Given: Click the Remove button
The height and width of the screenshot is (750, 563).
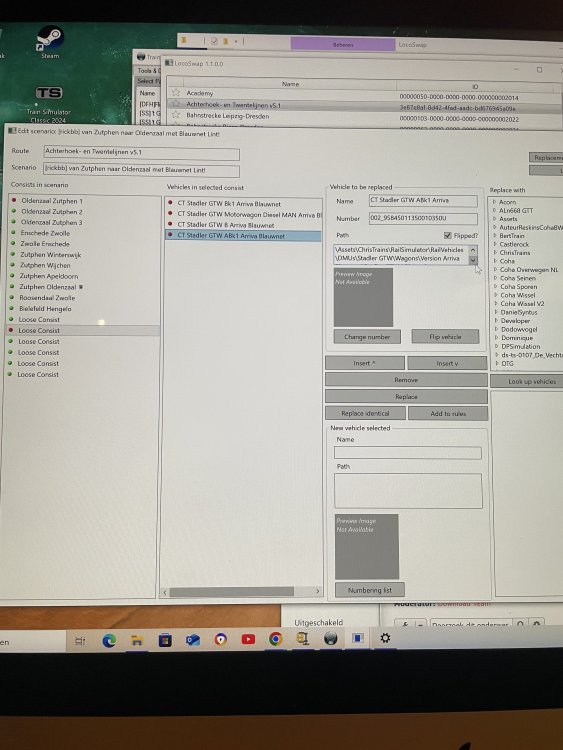Looking at the screenshot, I should [406, 380].
